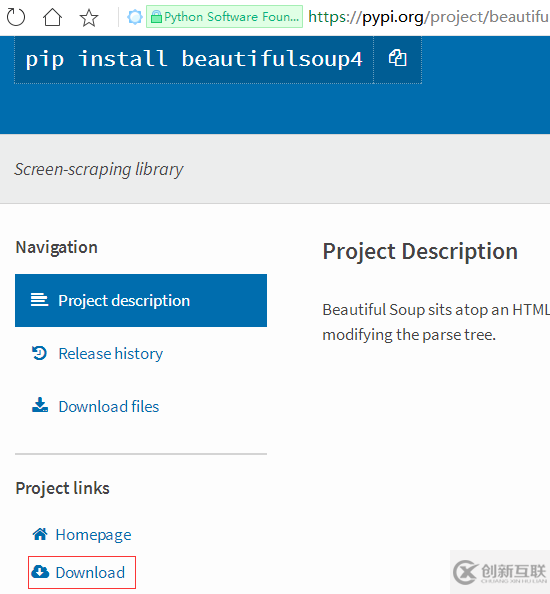The height and width of the screenshot is (594, 550).
Task: Click the cloud download icon beside Download
Action: pos(40,572)
